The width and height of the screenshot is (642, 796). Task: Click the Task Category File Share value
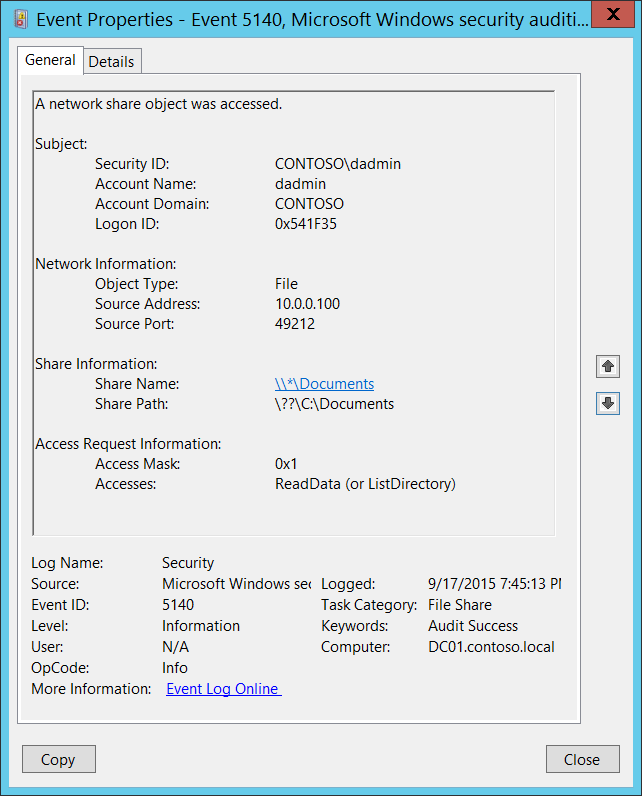point(460,605)
